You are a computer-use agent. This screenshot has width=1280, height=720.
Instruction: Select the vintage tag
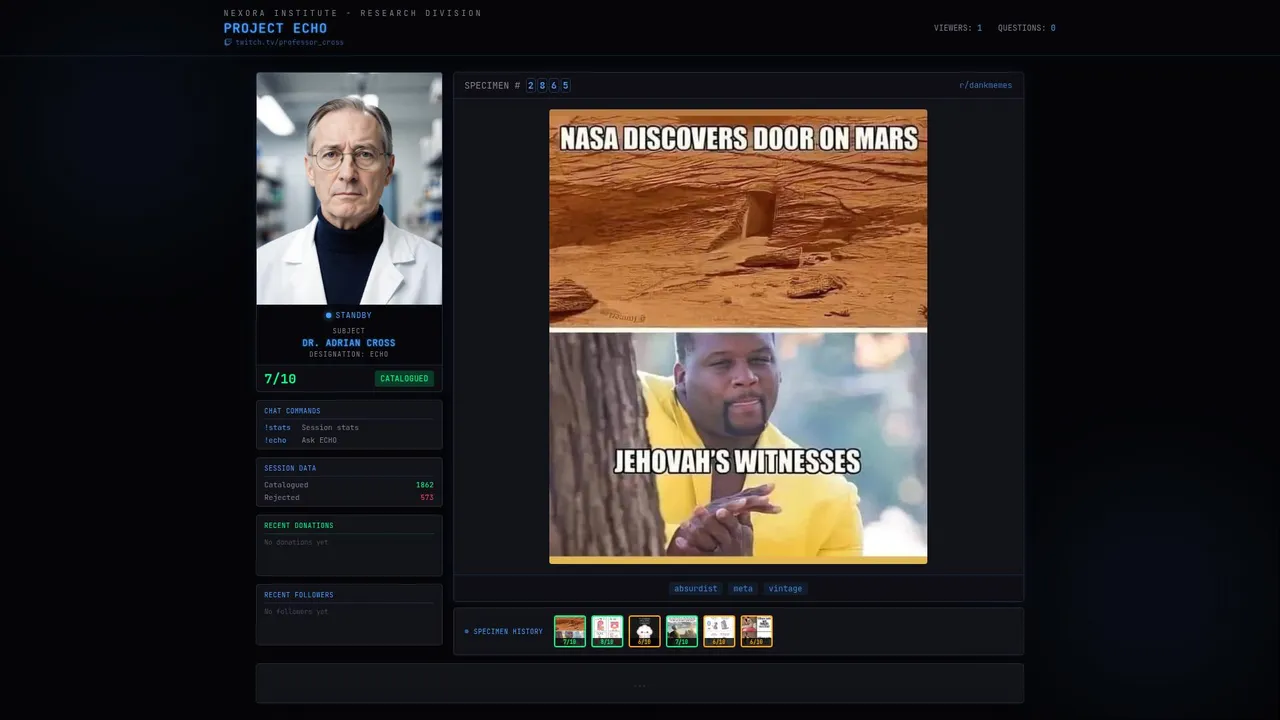pyautogui.click(x=785, y=589)
